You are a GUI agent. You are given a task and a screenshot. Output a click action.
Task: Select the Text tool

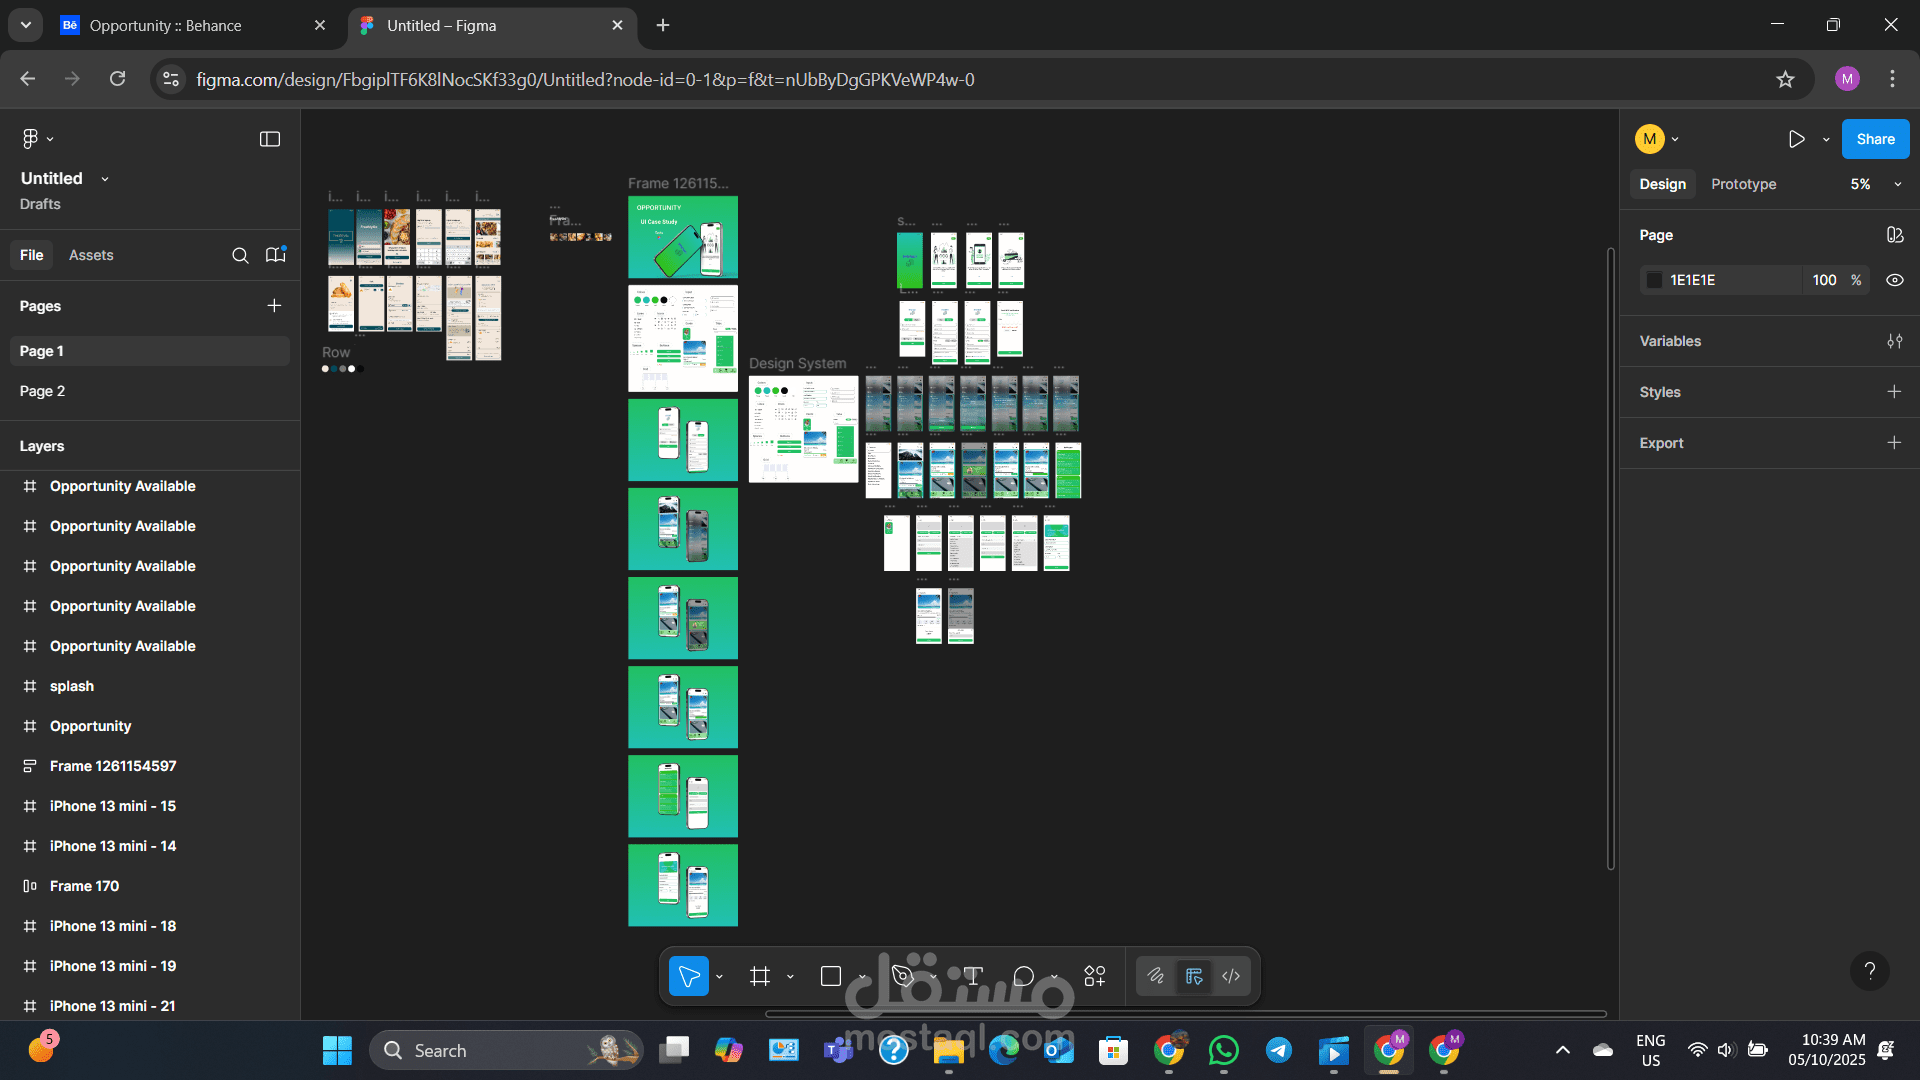point(973,976)
